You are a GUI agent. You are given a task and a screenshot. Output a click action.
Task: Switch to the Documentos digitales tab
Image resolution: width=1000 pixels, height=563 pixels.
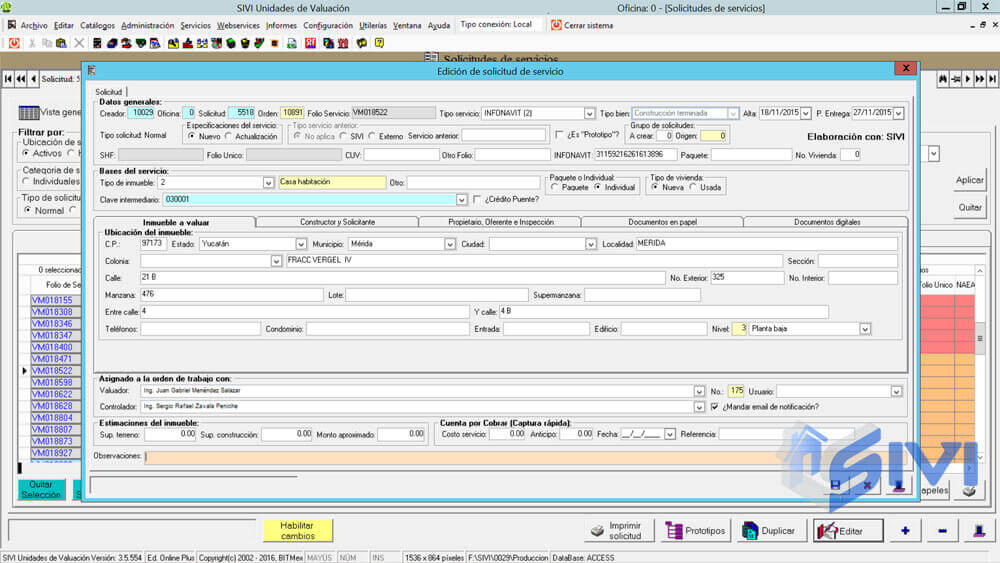point(827,222)
